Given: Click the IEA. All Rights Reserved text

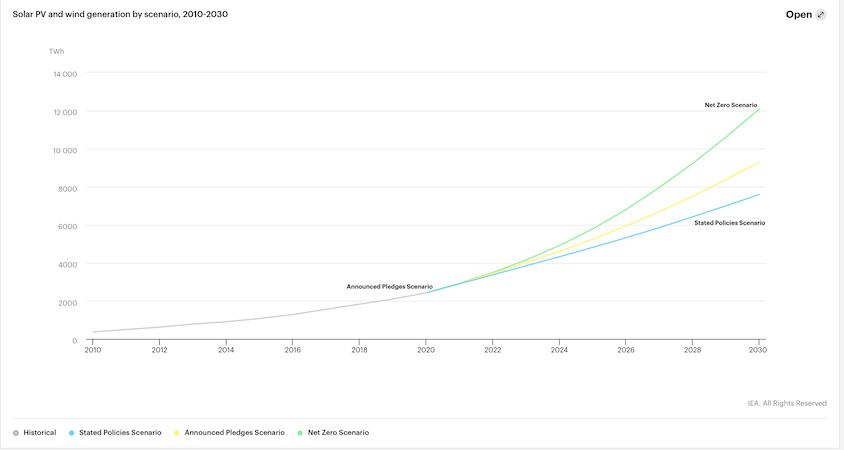Looking at the screenshot, I should pyautogui.click(x=786, y=403).
